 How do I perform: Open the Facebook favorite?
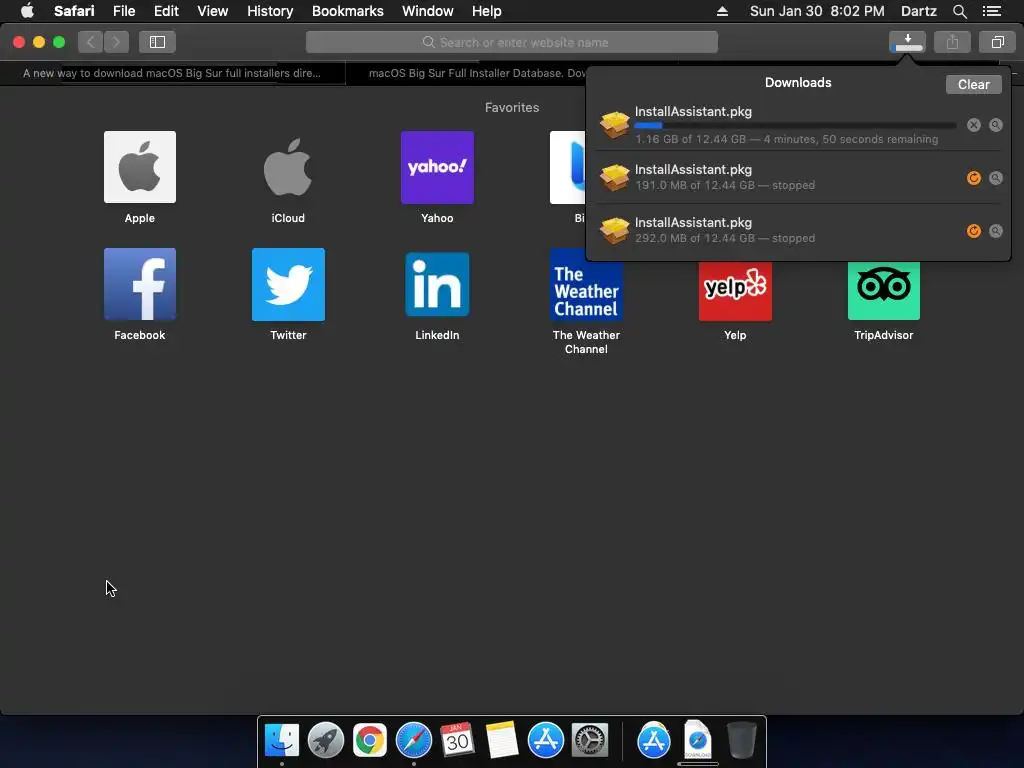pyautogui.click(x=140, y=294)
